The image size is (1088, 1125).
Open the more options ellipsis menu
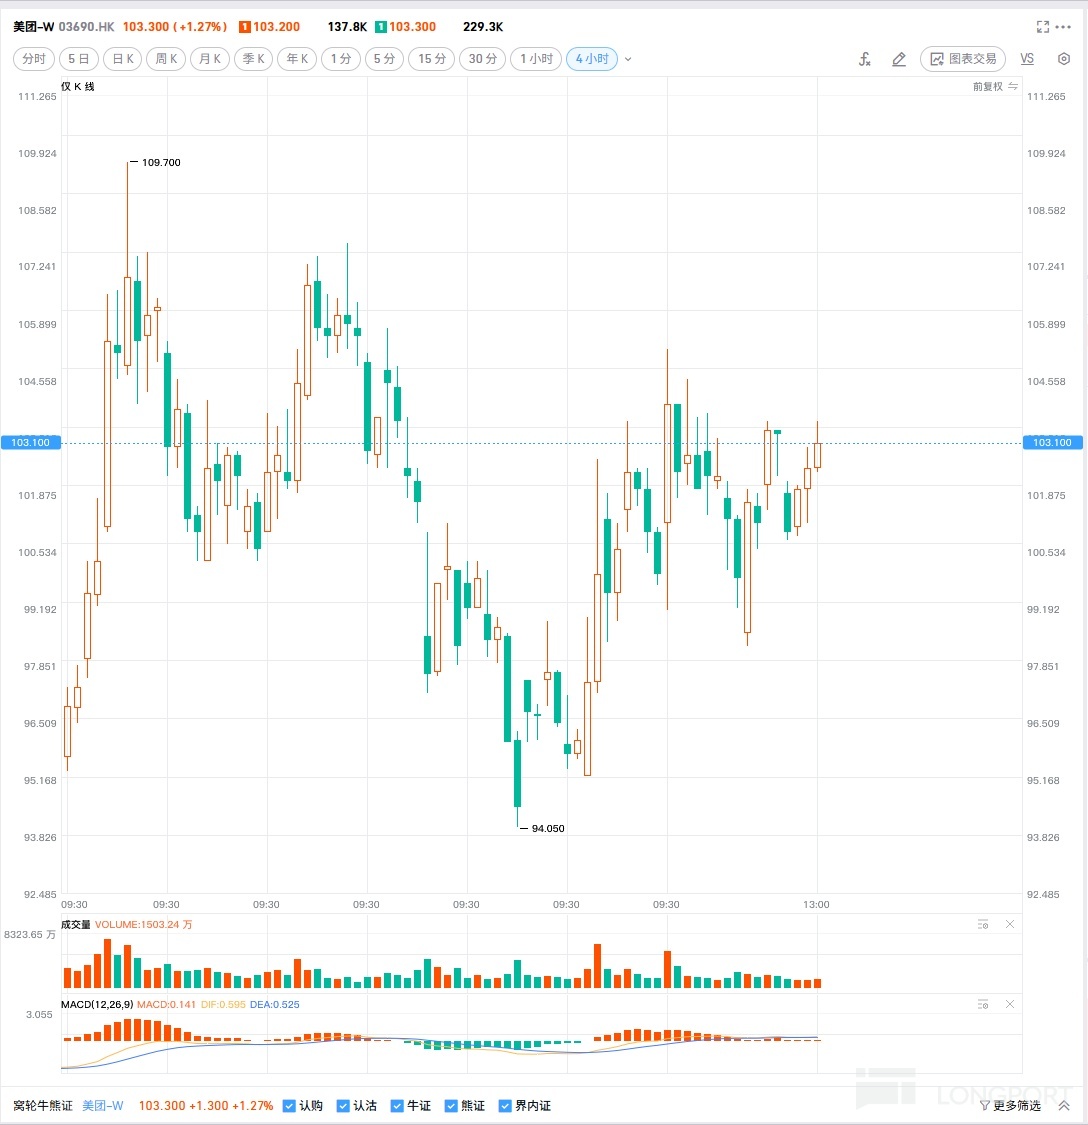click(1064, 27)
